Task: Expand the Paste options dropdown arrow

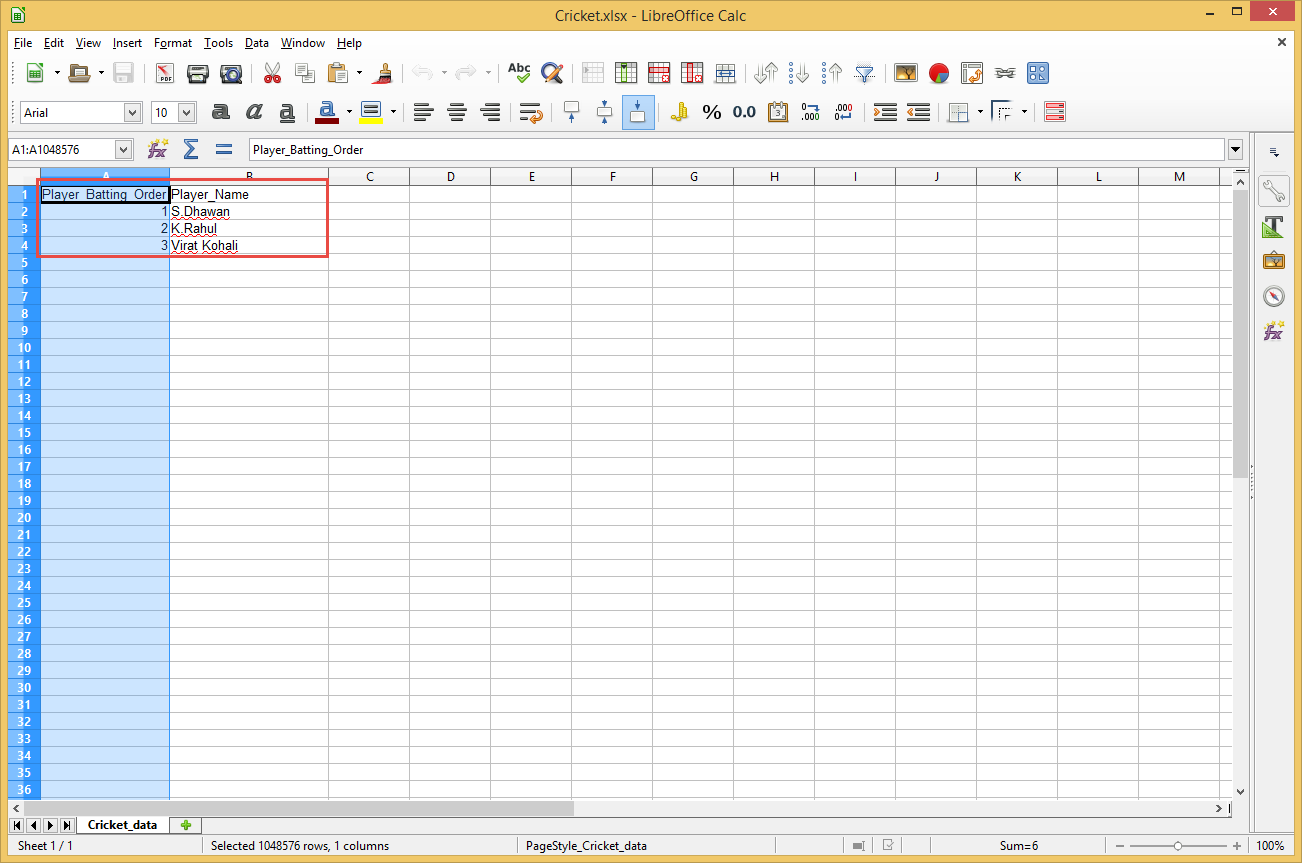Action: [x=359, y=73]
